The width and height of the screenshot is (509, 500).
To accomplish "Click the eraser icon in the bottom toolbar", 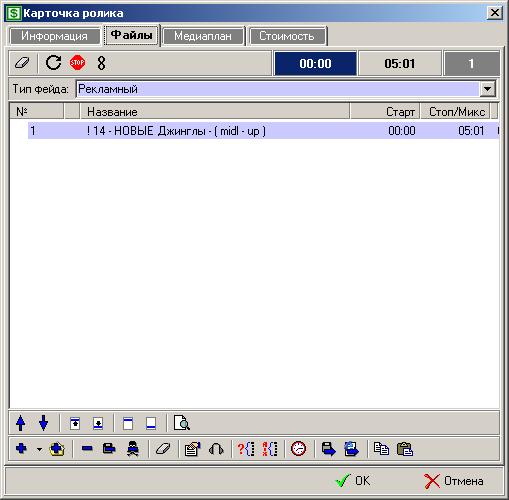I will point(163,449).
